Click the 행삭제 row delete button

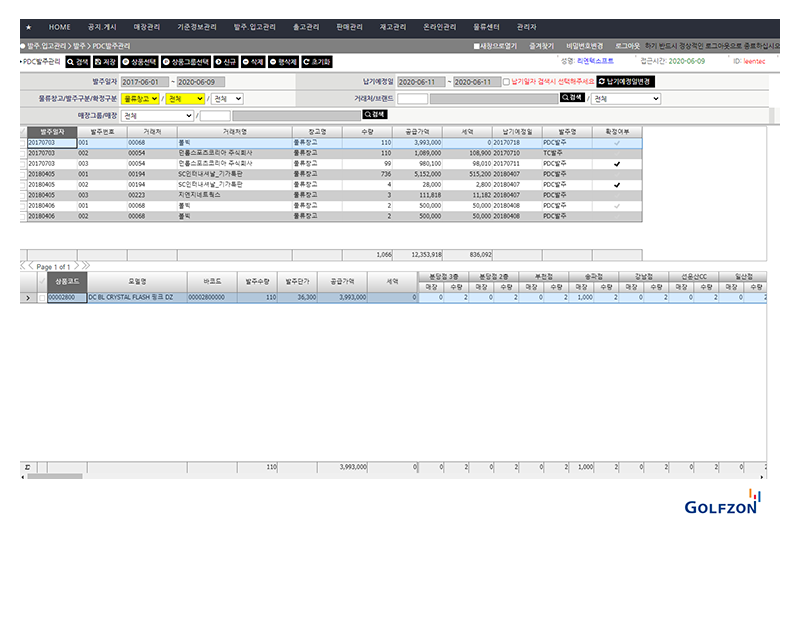tap(283, 61)
